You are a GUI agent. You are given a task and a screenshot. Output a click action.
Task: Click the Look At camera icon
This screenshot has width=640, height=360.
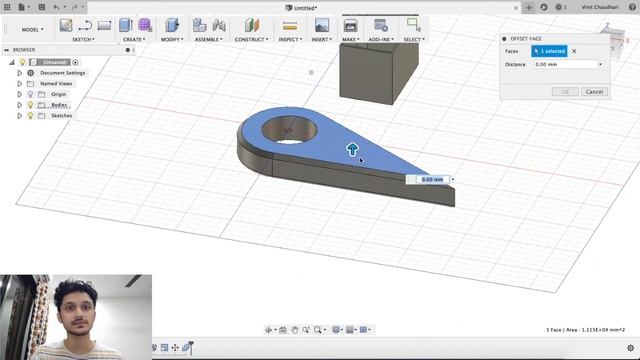point(282,330)
